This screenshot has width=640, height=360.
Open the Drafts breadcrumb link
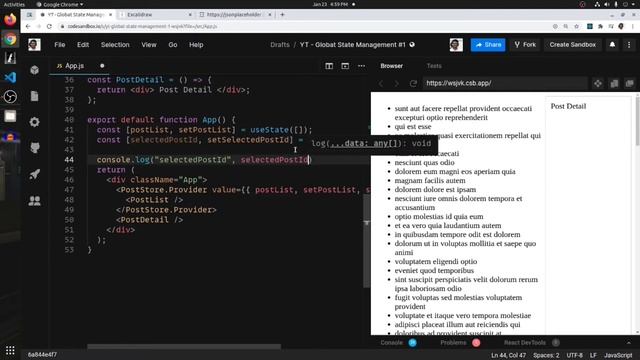click(280, 44)
